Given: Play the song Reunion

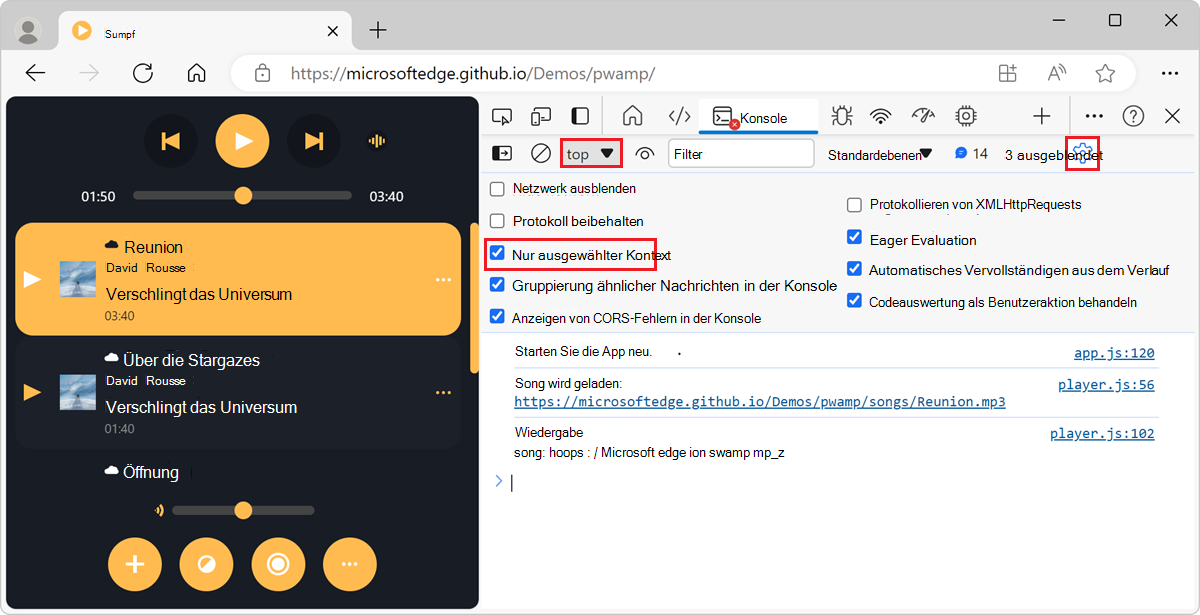Looking at the screenshot, I should point(30,280).
